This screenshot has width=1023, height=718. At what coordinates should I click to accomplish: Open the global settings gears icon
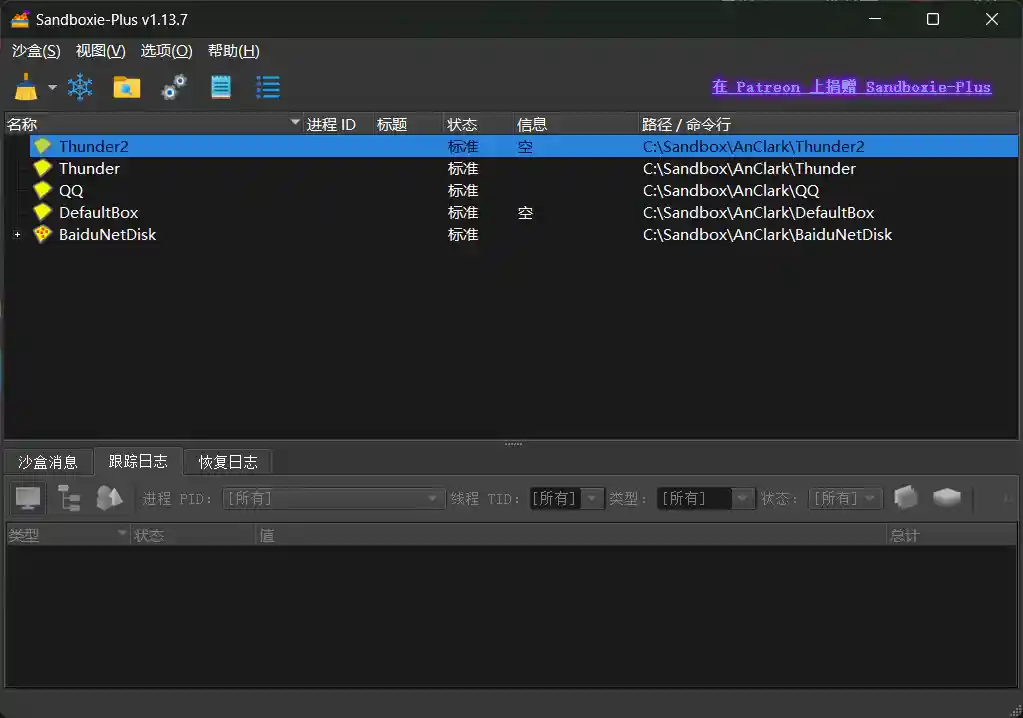[x=172, y=87]
